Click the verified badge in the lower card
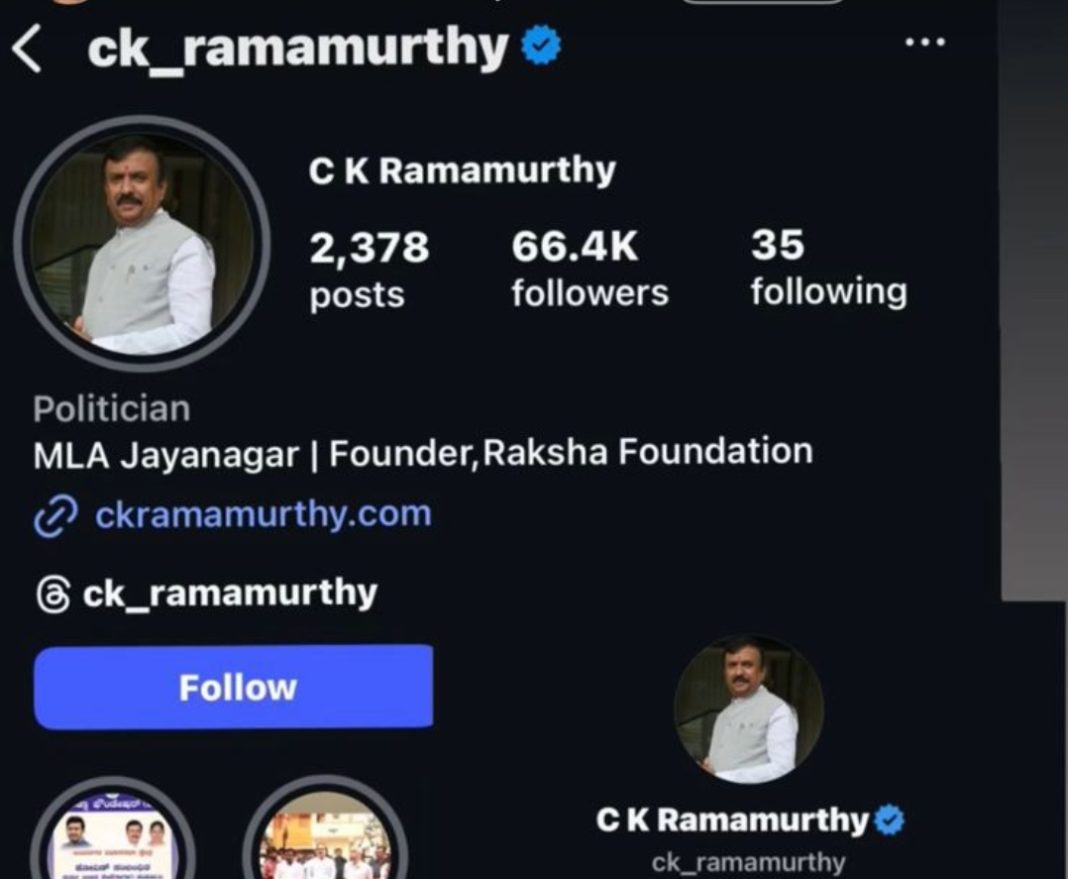This screenshot has height=879, width=1068. [x=890, y=820]
